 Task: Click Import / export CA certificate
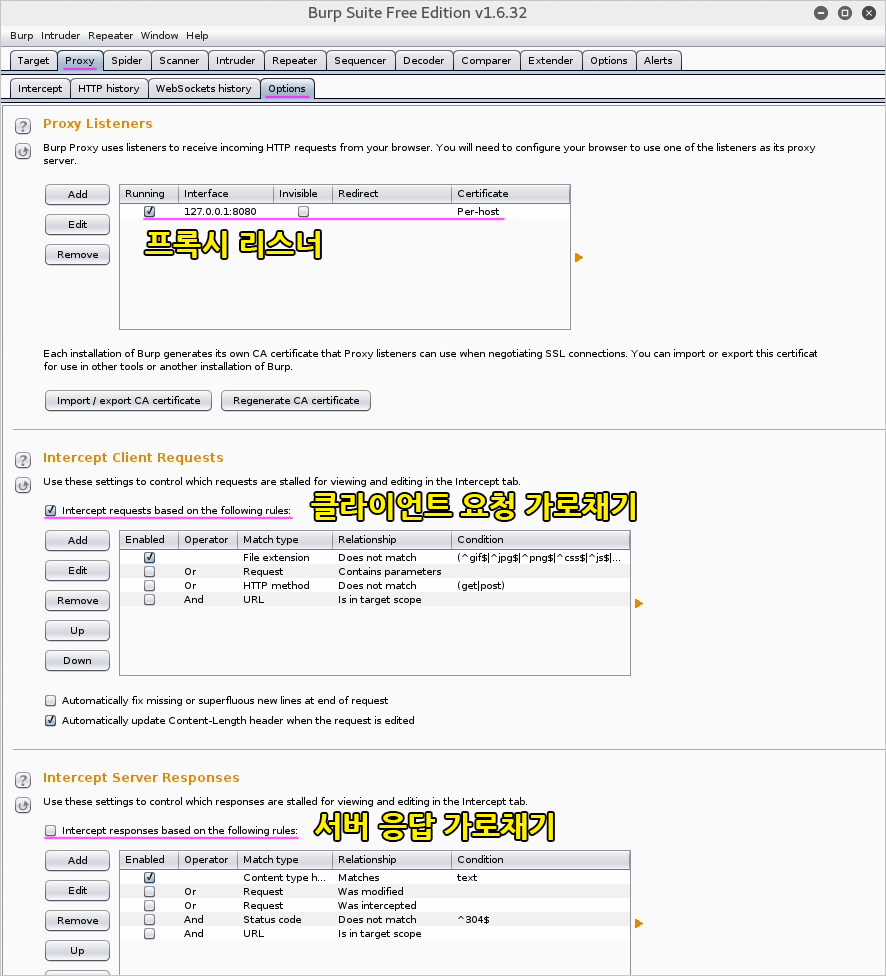(x=128, y=400)
